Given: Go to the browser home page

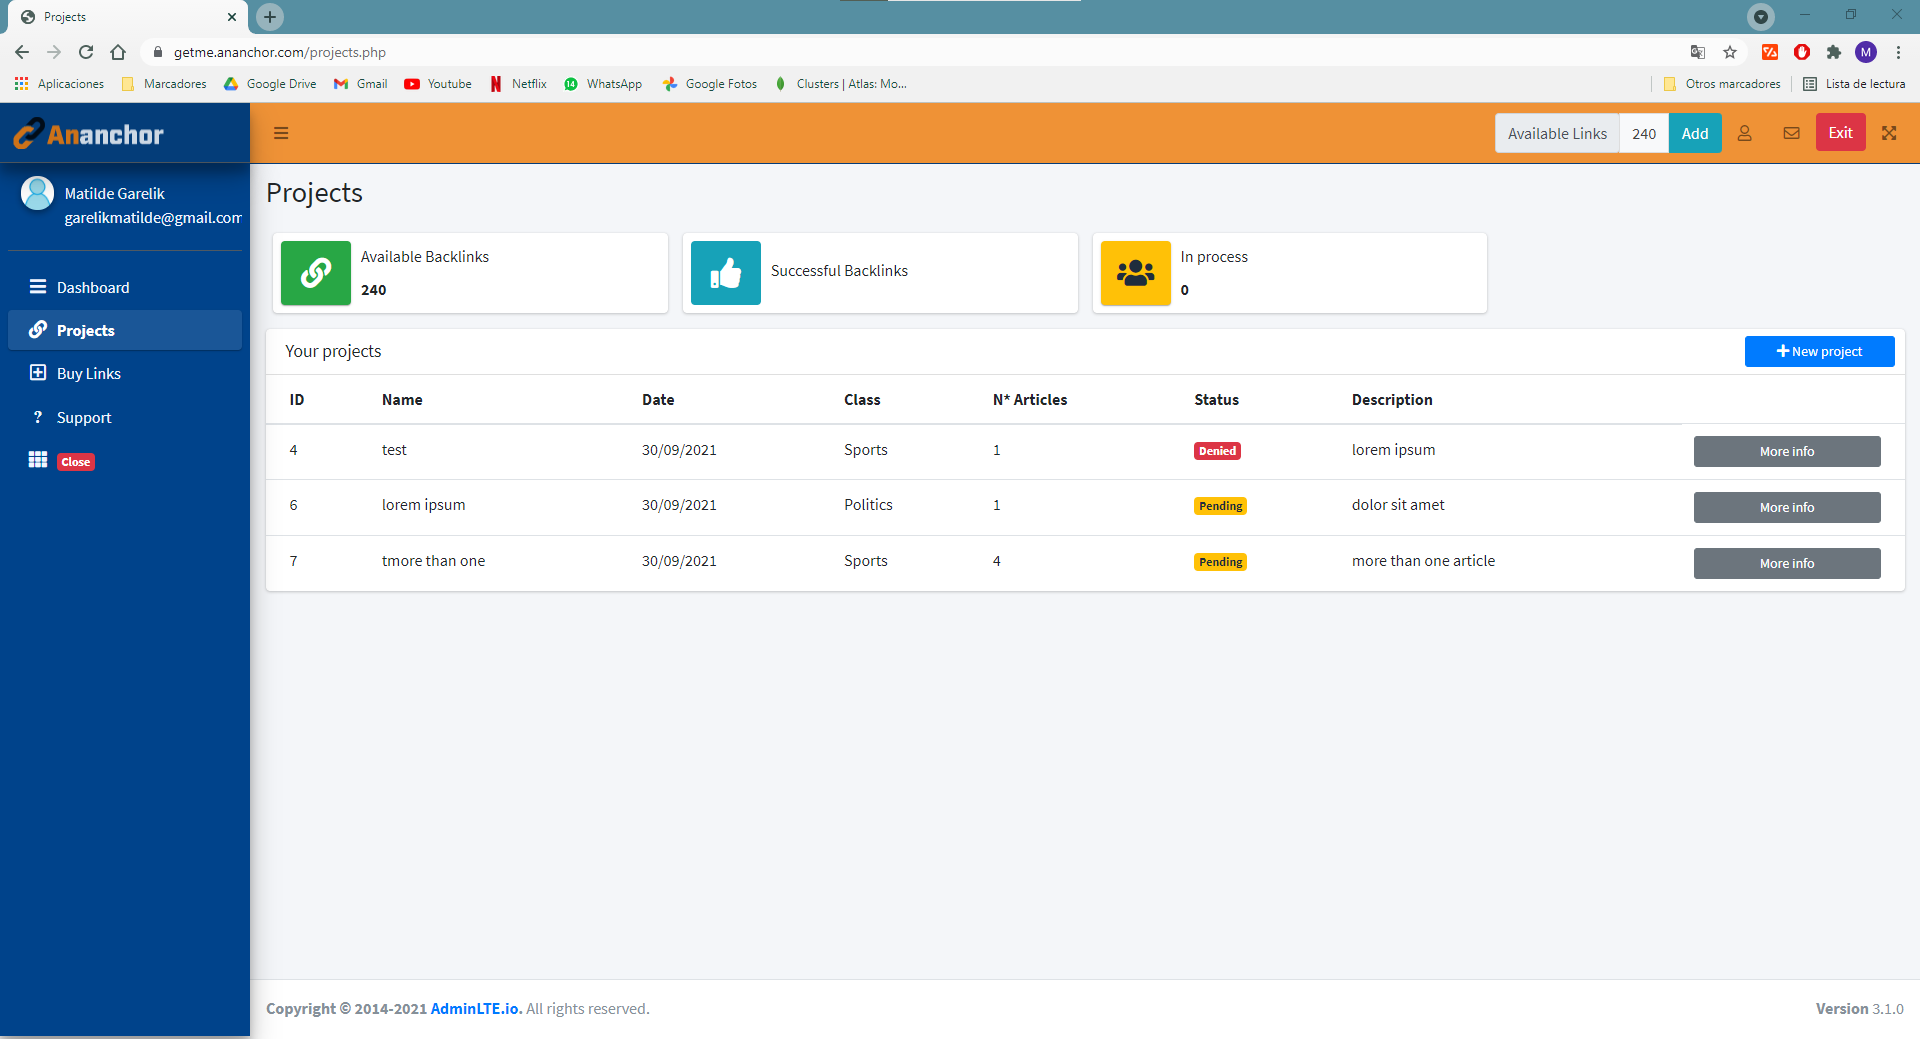Looking at the screenshot, I should pos(118,52).
